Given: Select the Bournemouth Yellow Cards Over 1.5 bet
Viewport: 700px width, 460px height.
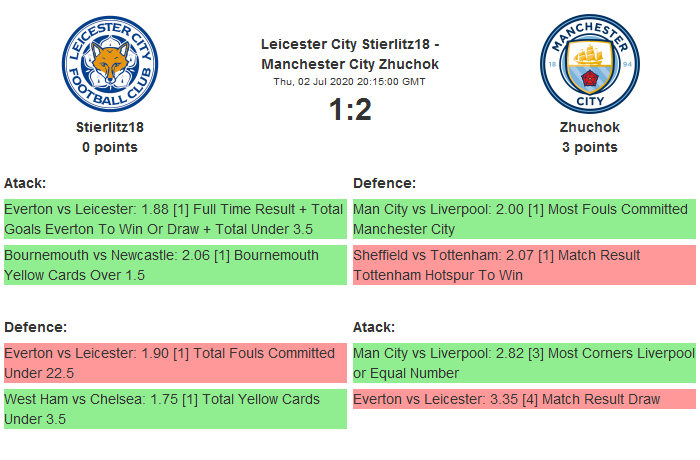Looking at the screenshot, I should 175,265.
